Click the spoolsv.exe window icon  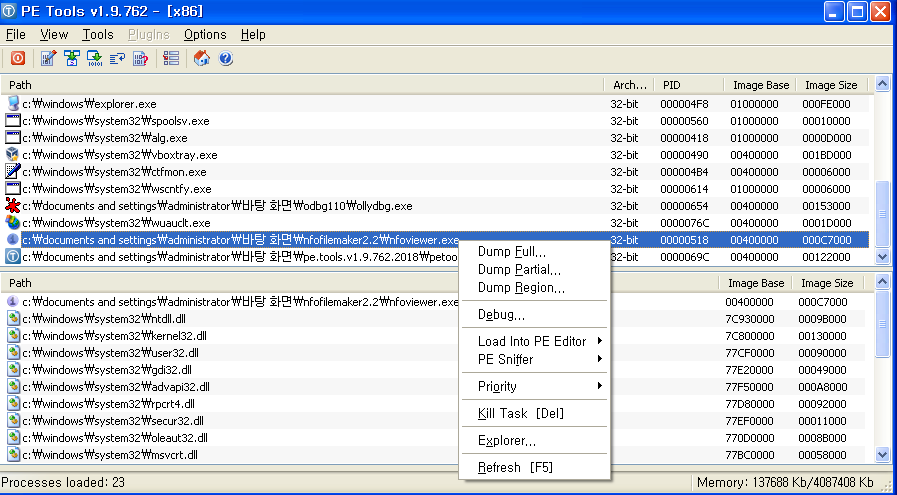point(13,121)
